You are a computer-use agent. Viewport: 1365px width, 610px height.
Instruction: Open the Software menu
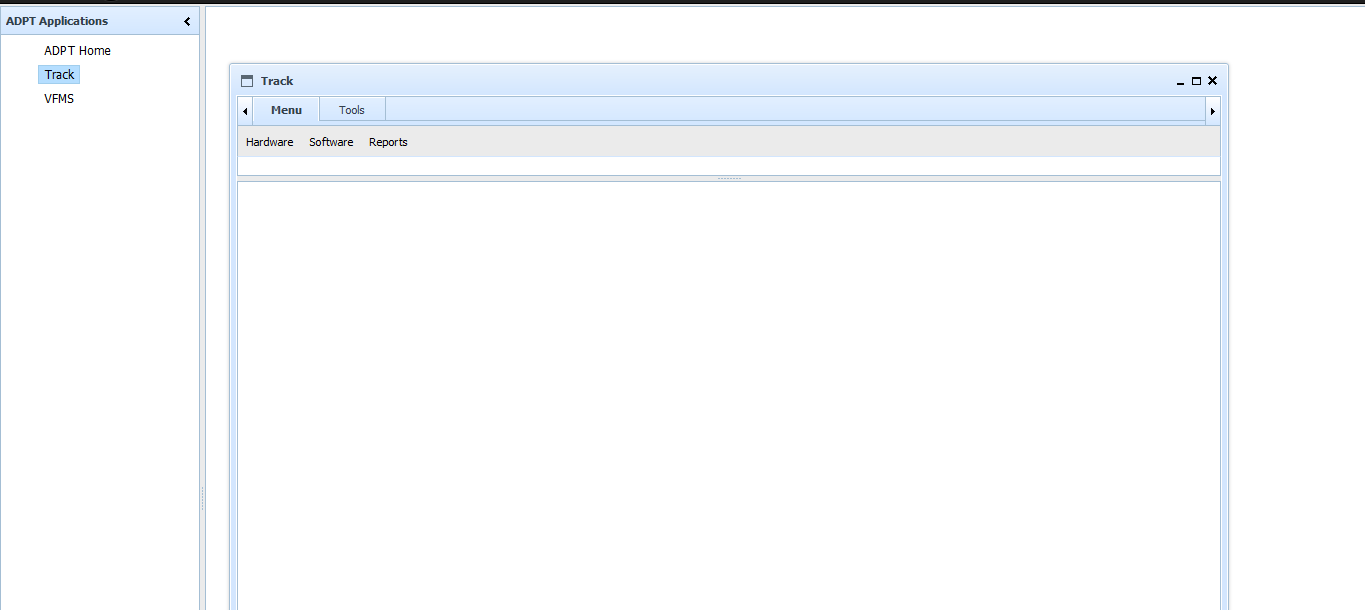pos(331,142)
